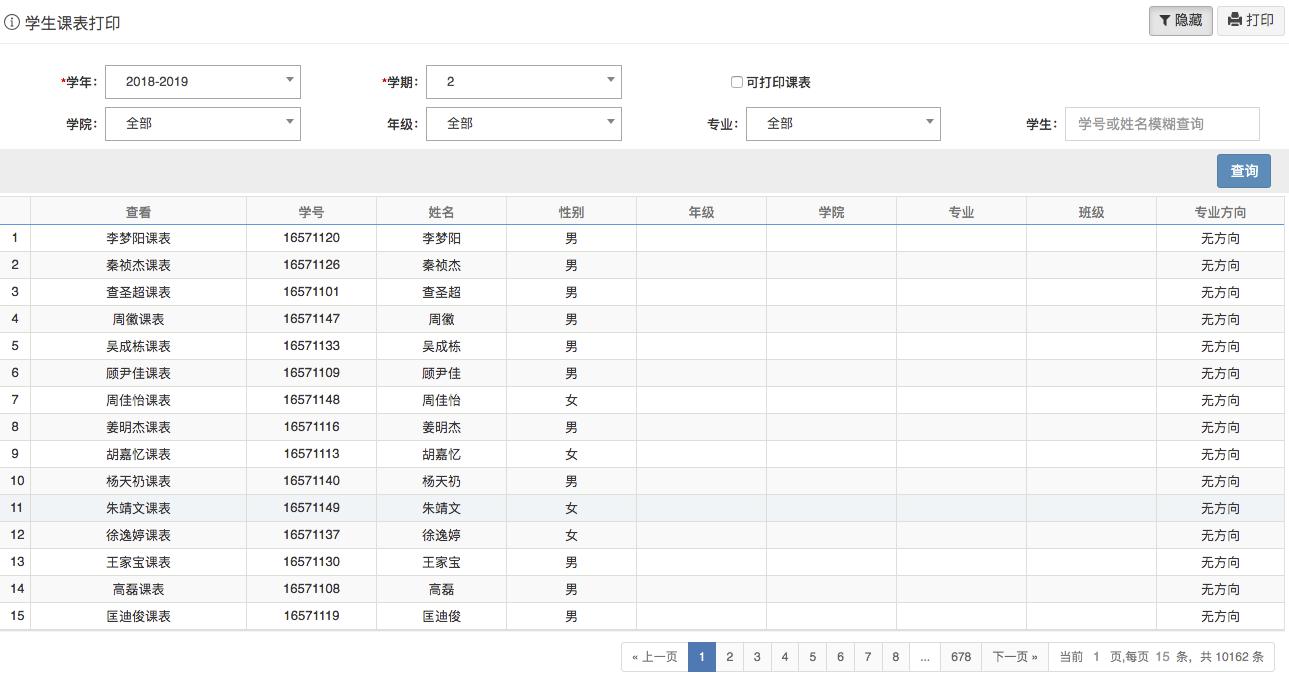This screenshot has height=677, width=1289.
Task: Open the 专业 dropdown
Action: 843,123
